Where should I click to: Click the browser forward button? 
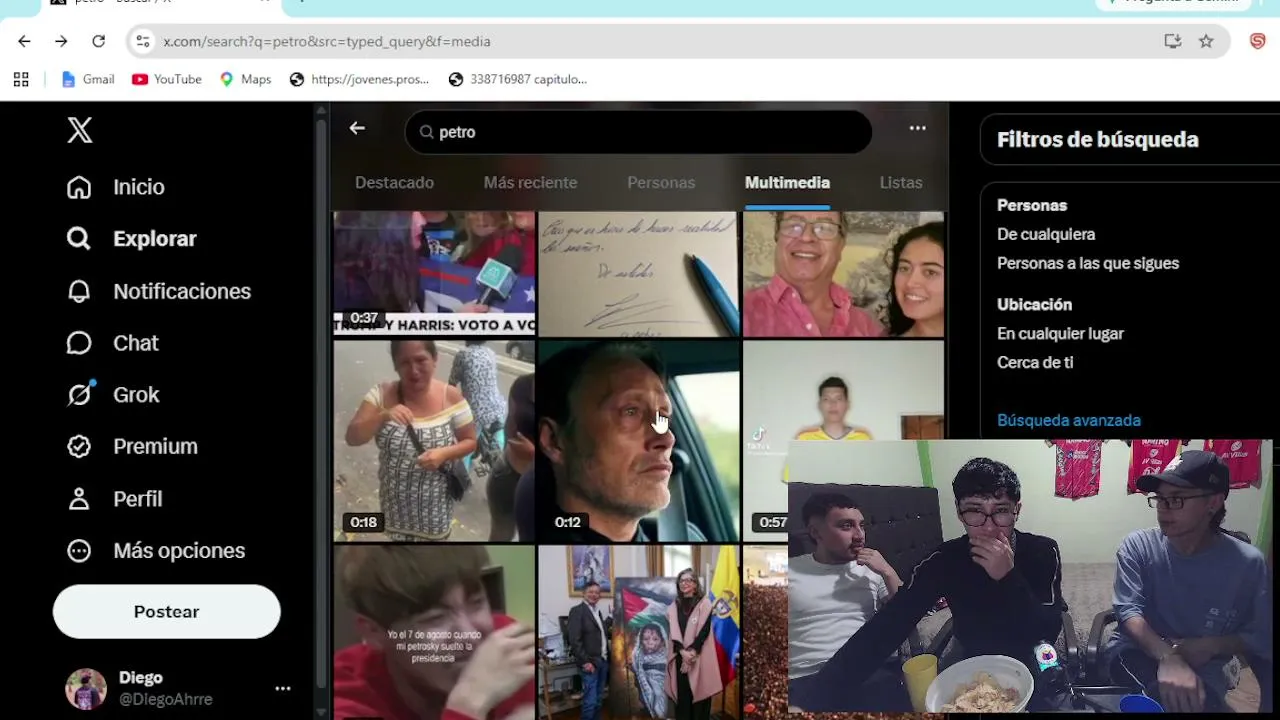[61, 41]
